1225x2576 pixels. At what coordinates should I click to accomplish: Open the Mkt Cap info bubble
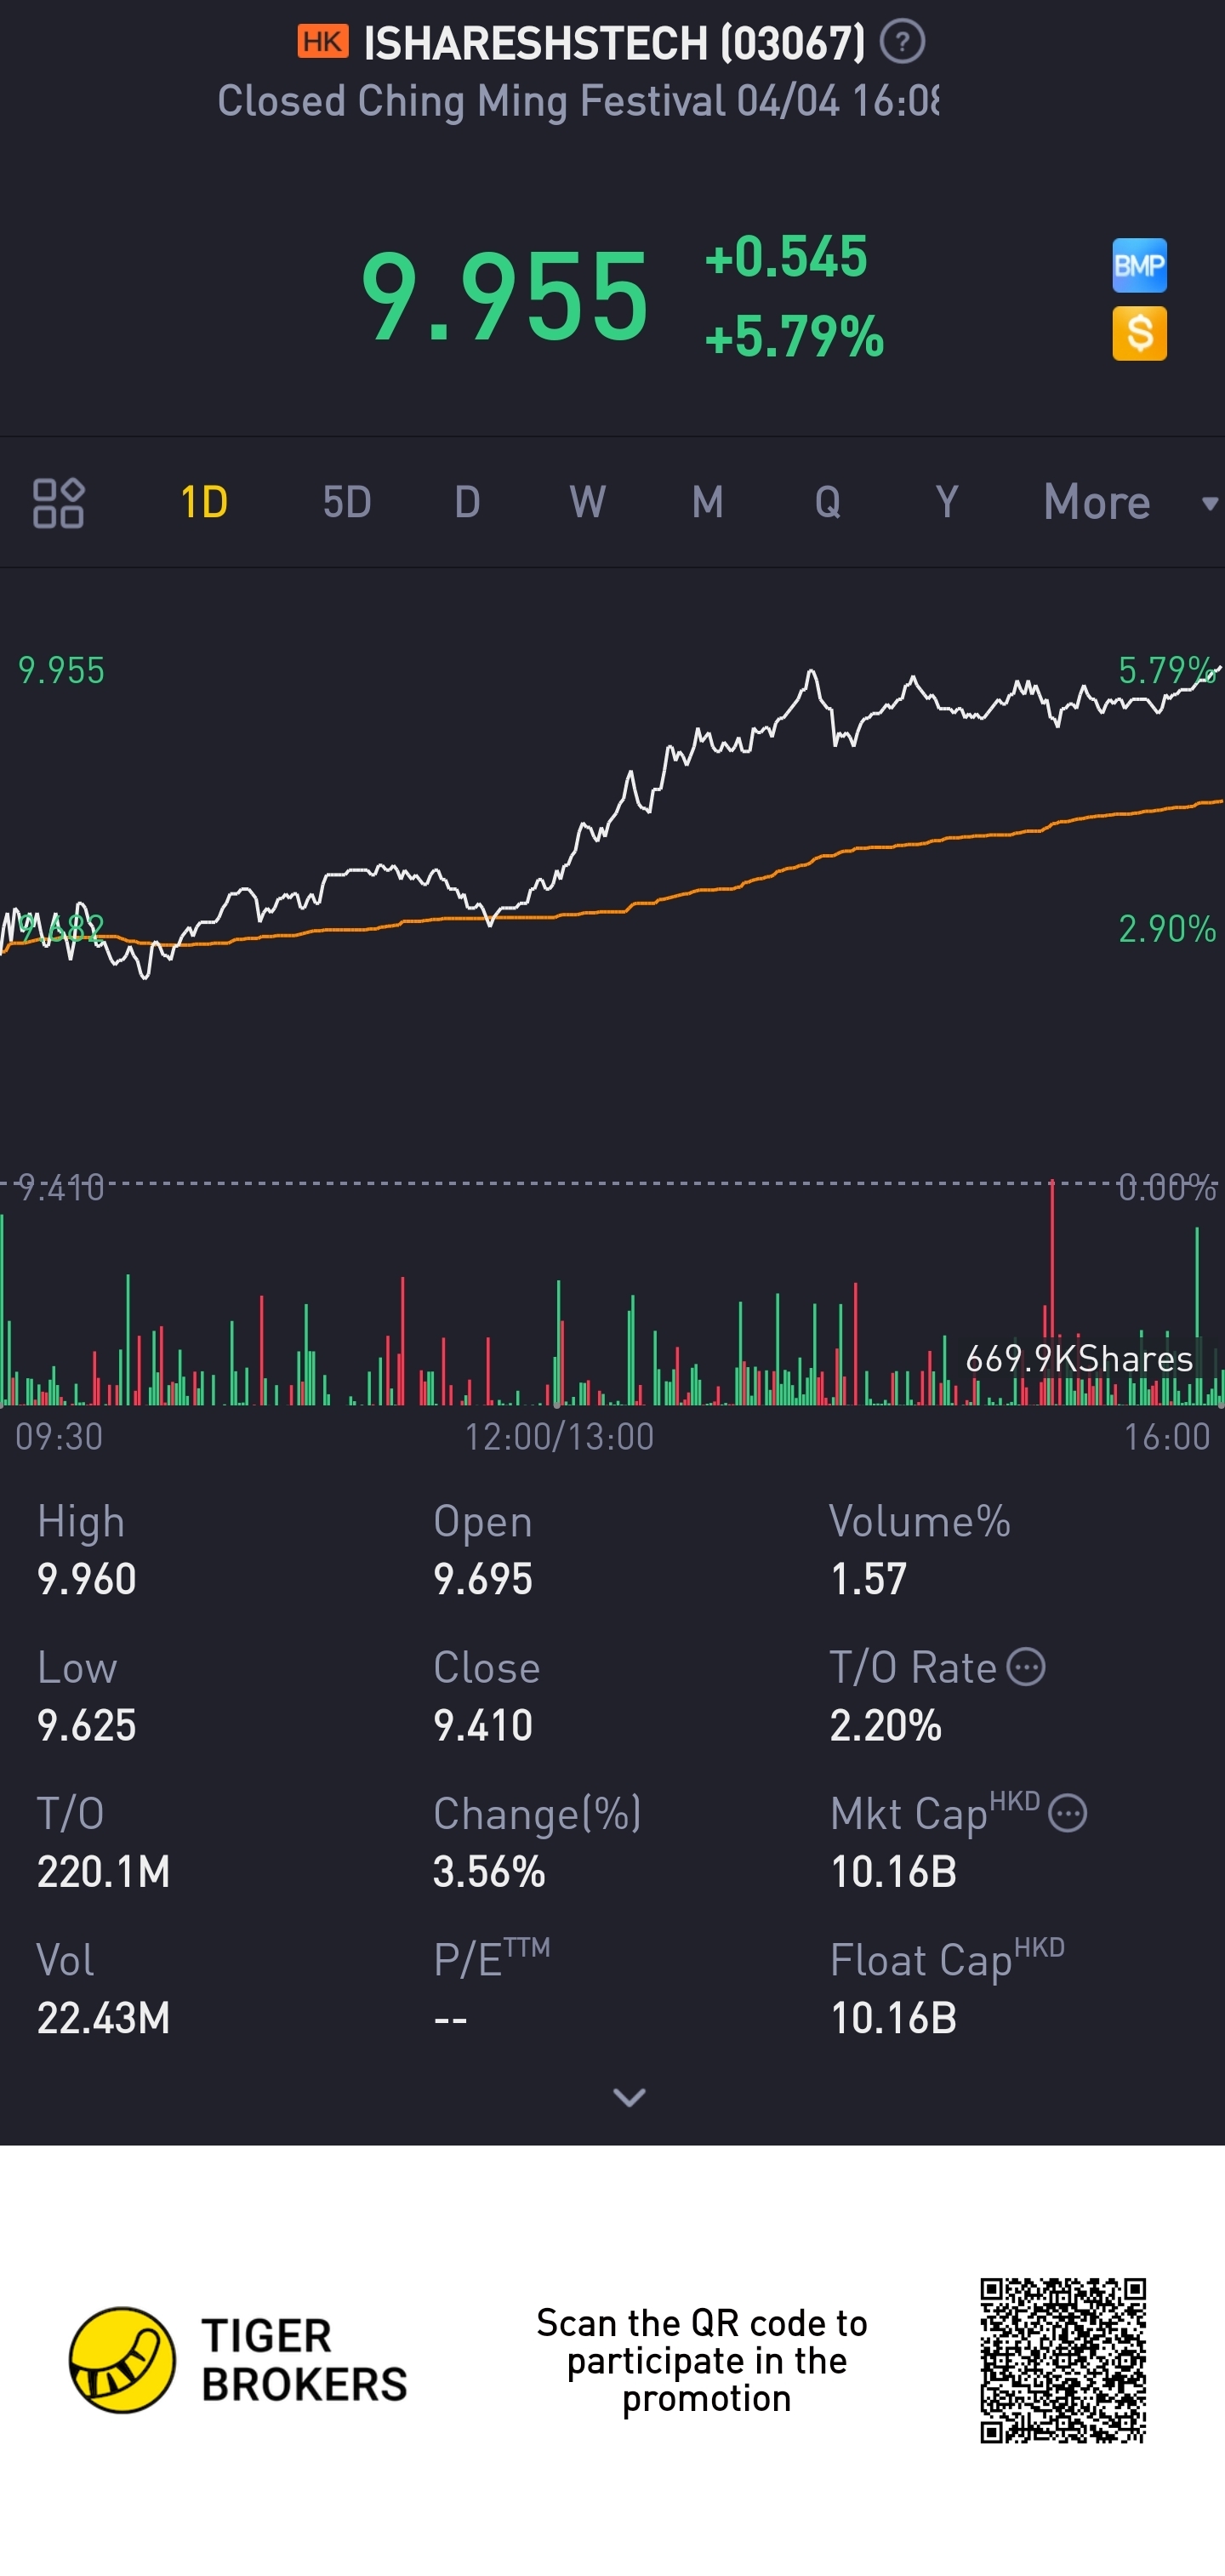pos(1068,1813)
